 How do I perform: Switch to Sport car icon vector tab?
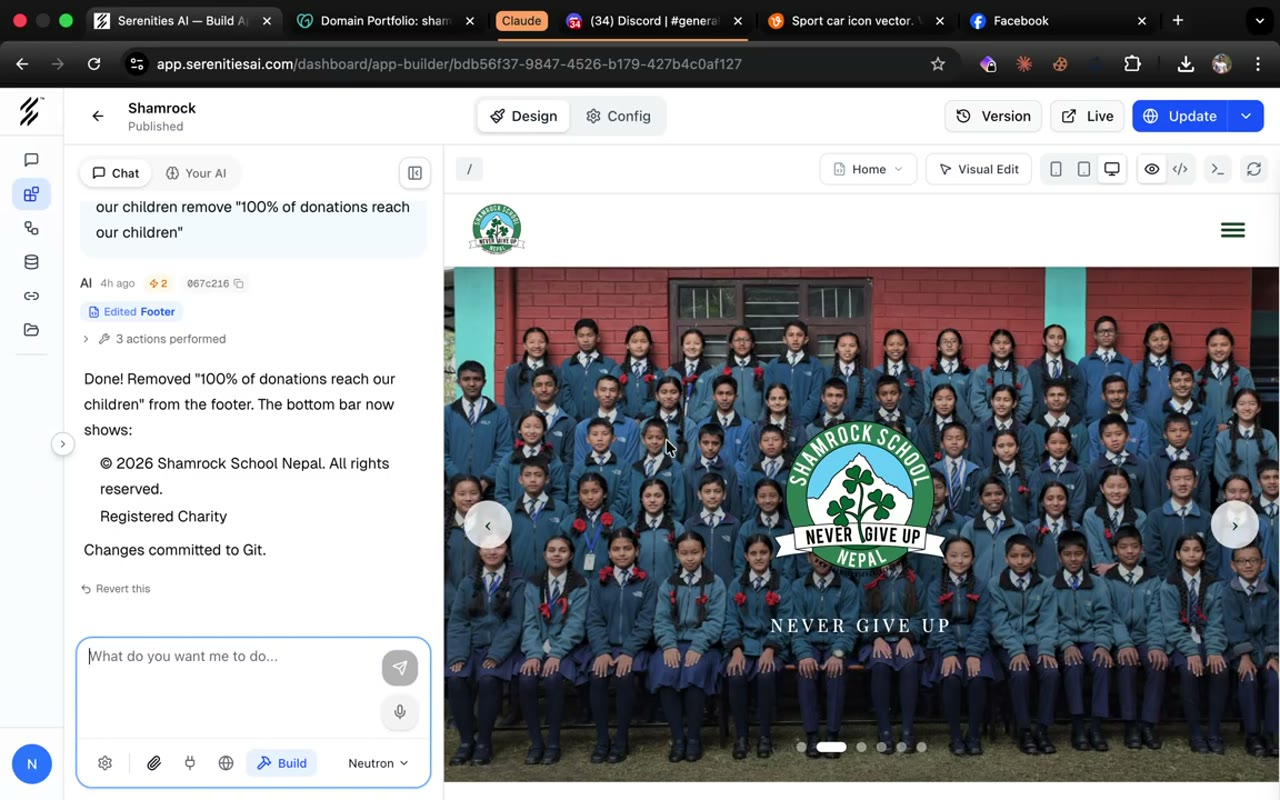coord(855,20)
